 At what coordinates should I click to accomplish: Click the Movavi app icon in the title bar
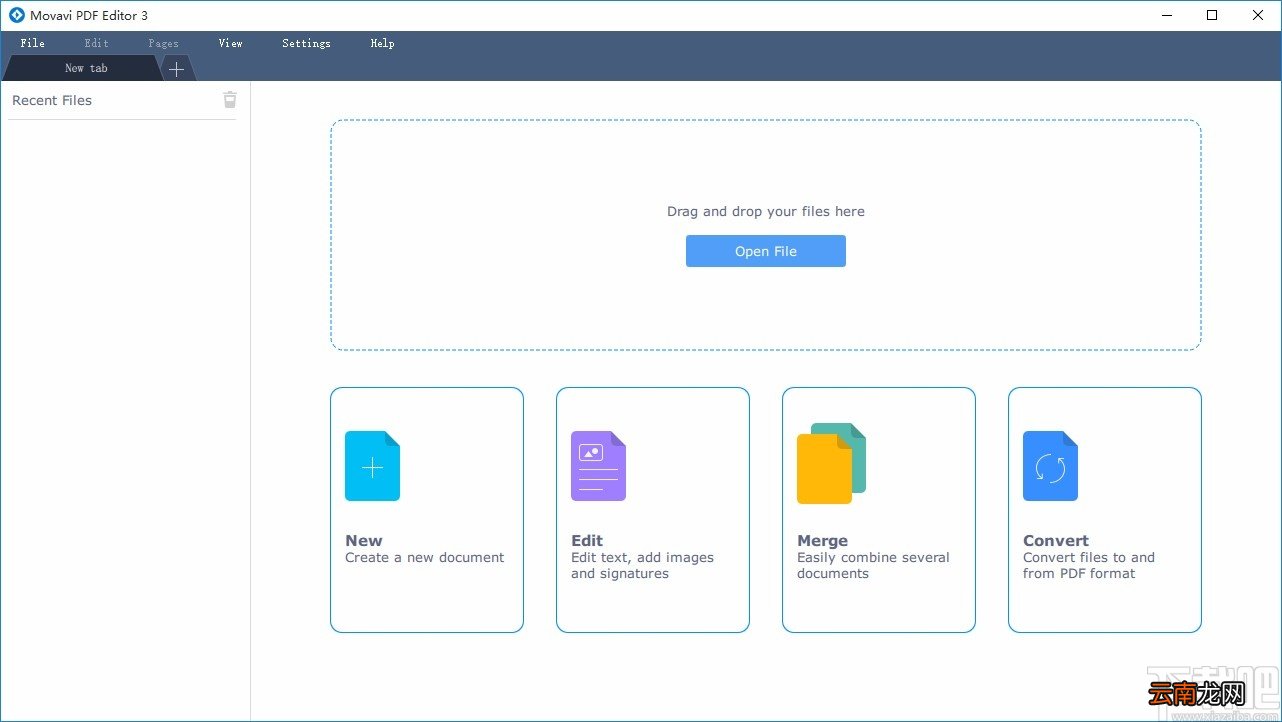17,15
